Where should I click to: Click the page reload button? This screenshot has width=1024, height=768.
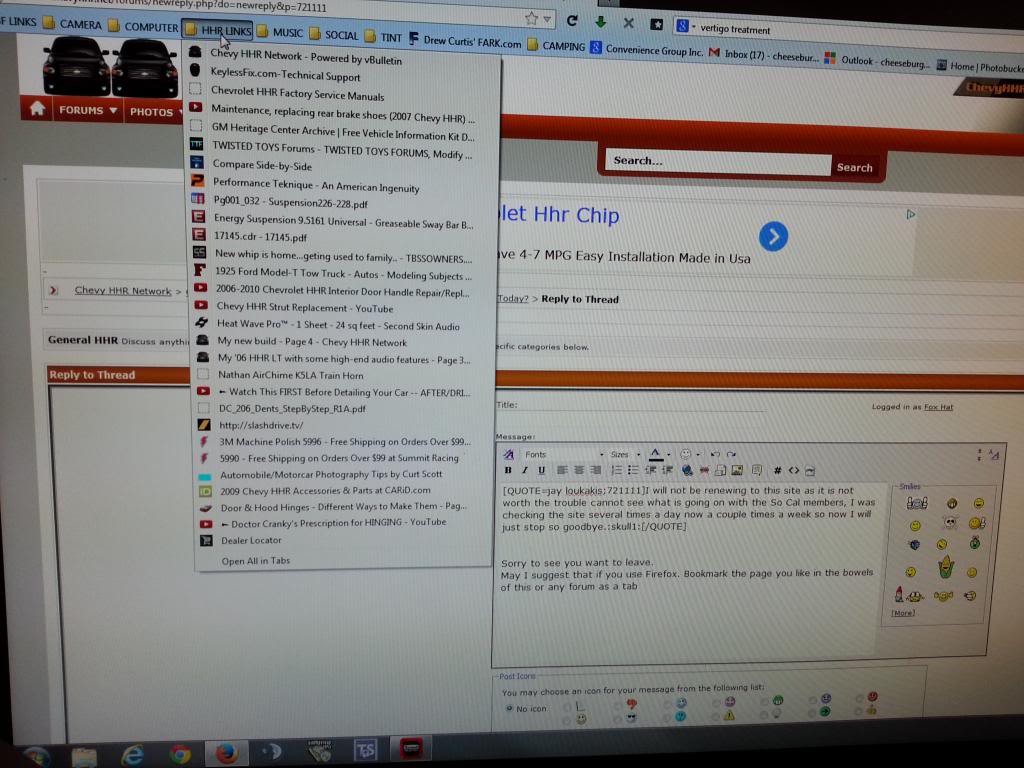(572, 20)
